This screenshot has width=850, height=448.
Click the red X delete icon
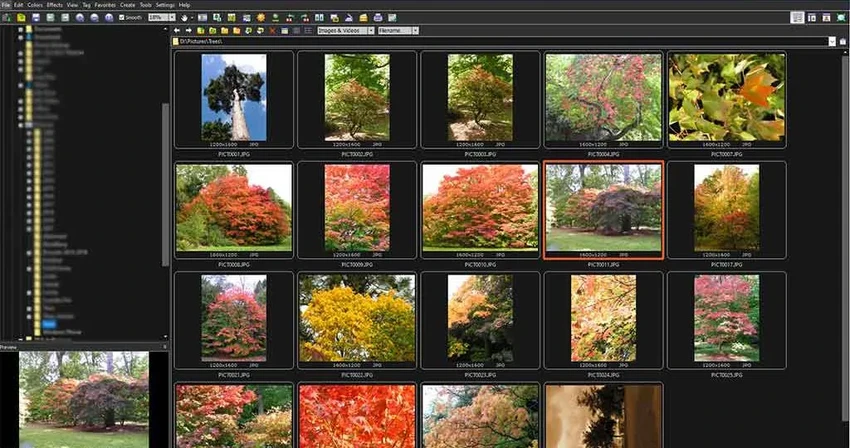click(272, 30)
